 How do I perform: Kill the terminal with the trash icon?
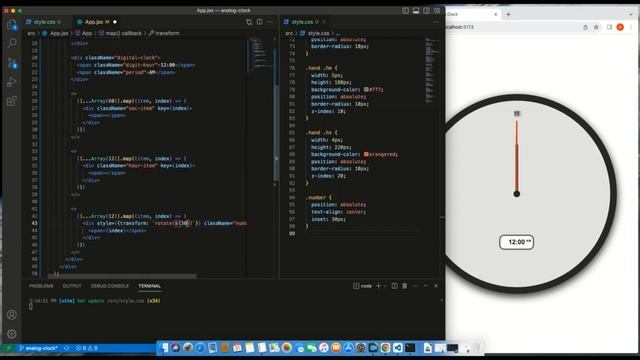(x=404, y=286)
